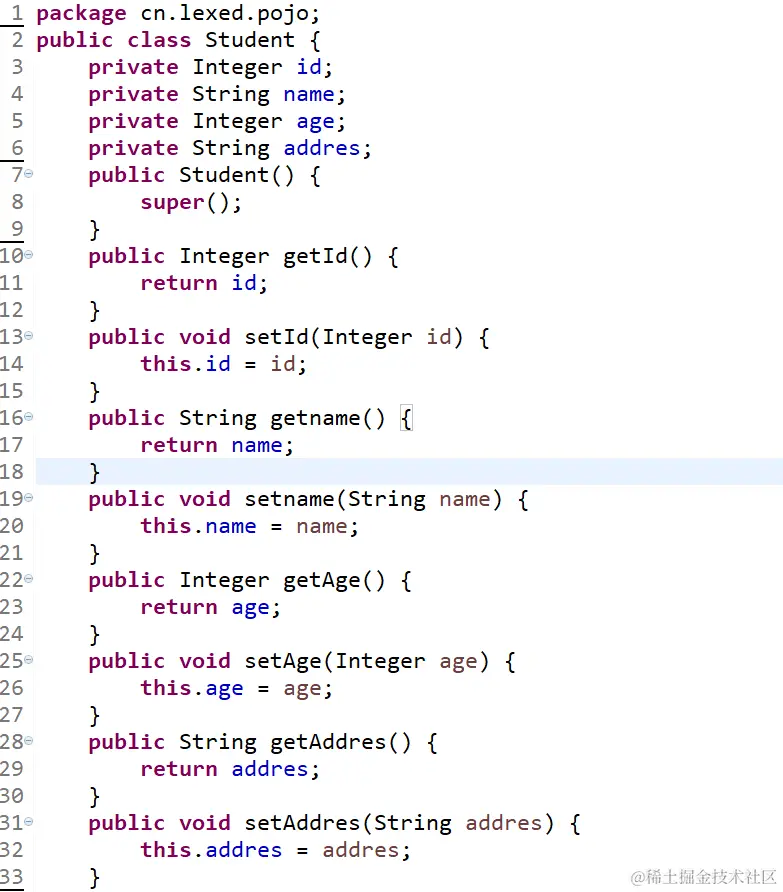The width and height of the screenshot is (783, 892).
Task: Click method name 'setAddres' on line 31
Action: [303, 823]
